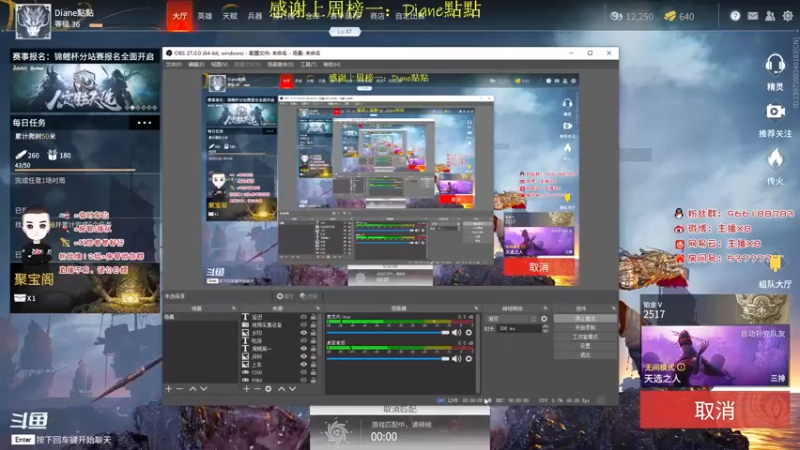The height and width of the screenshot is (450, 800).
Task: Move source up in Sources panel
Action: click(x=282, y=389)
